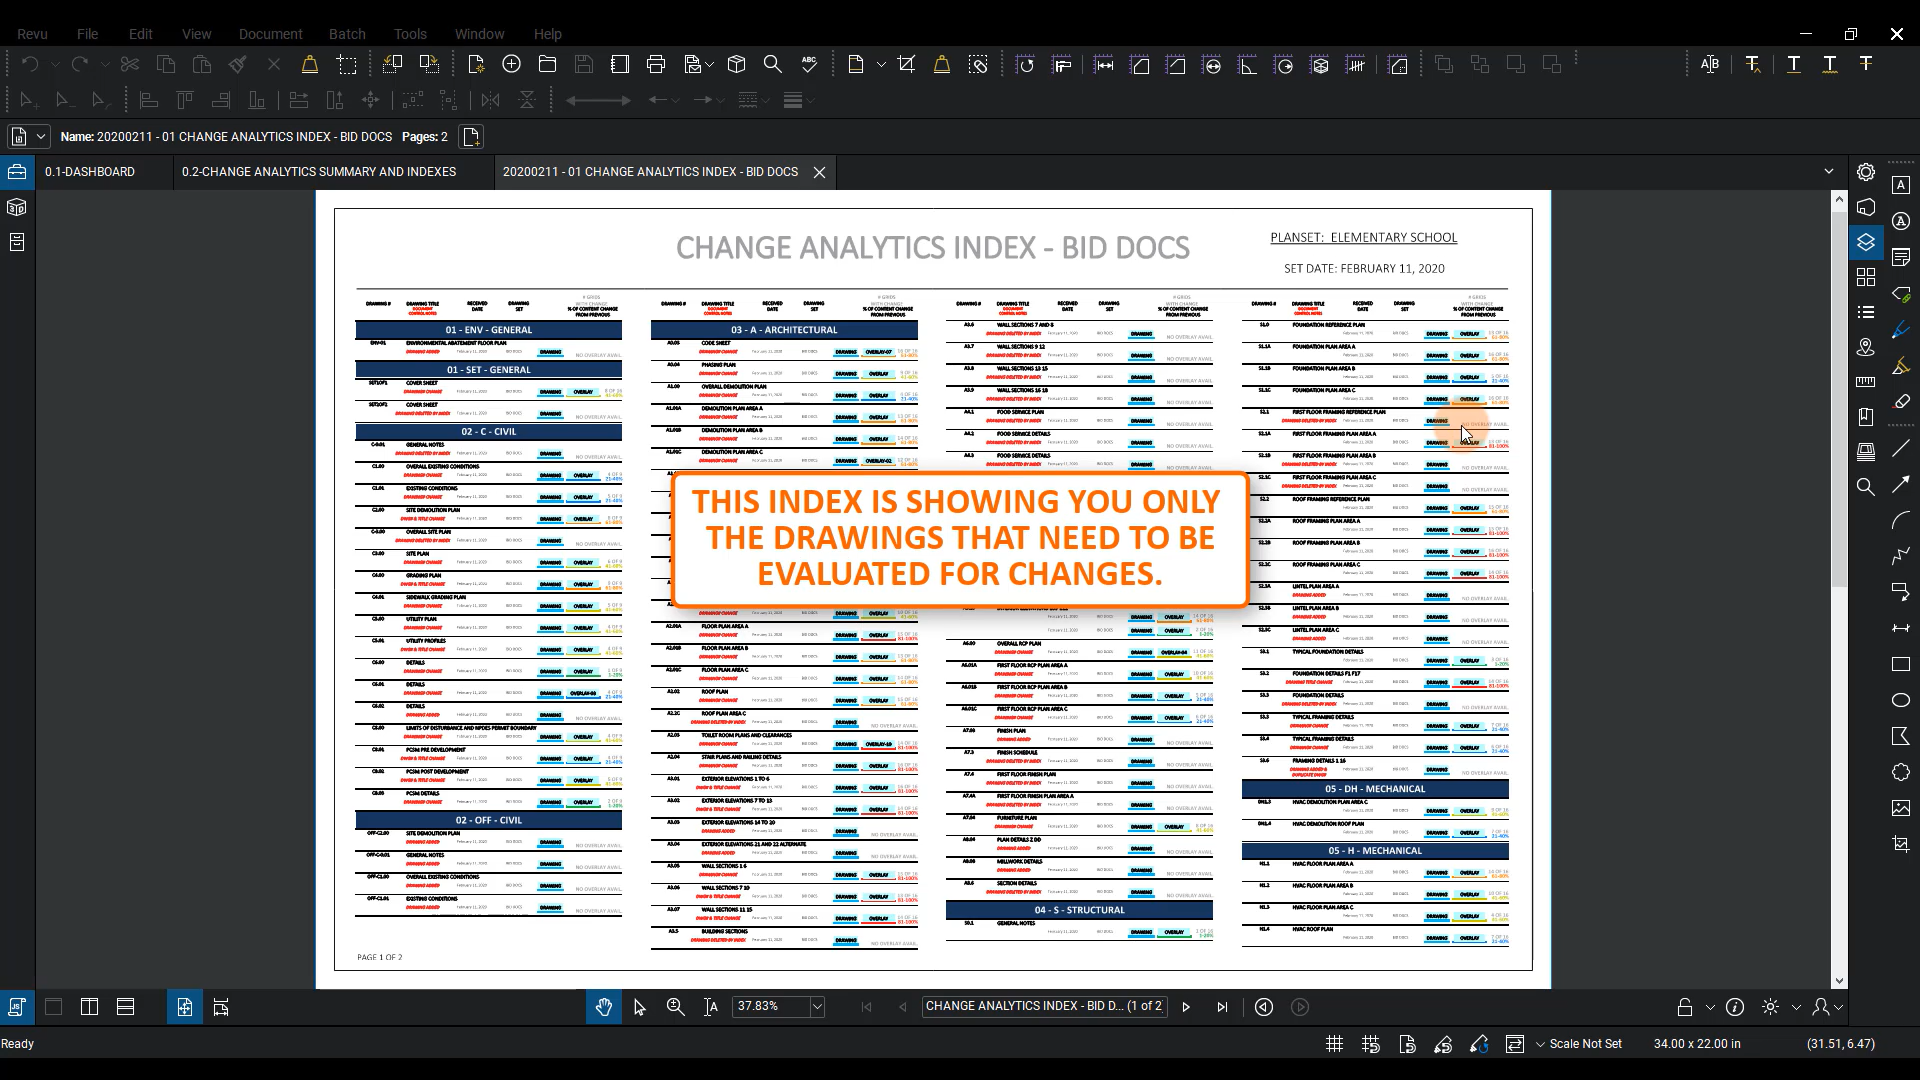Open the Batch menu
This screenshot has width=1920, height=1080.
coord(347,34)
